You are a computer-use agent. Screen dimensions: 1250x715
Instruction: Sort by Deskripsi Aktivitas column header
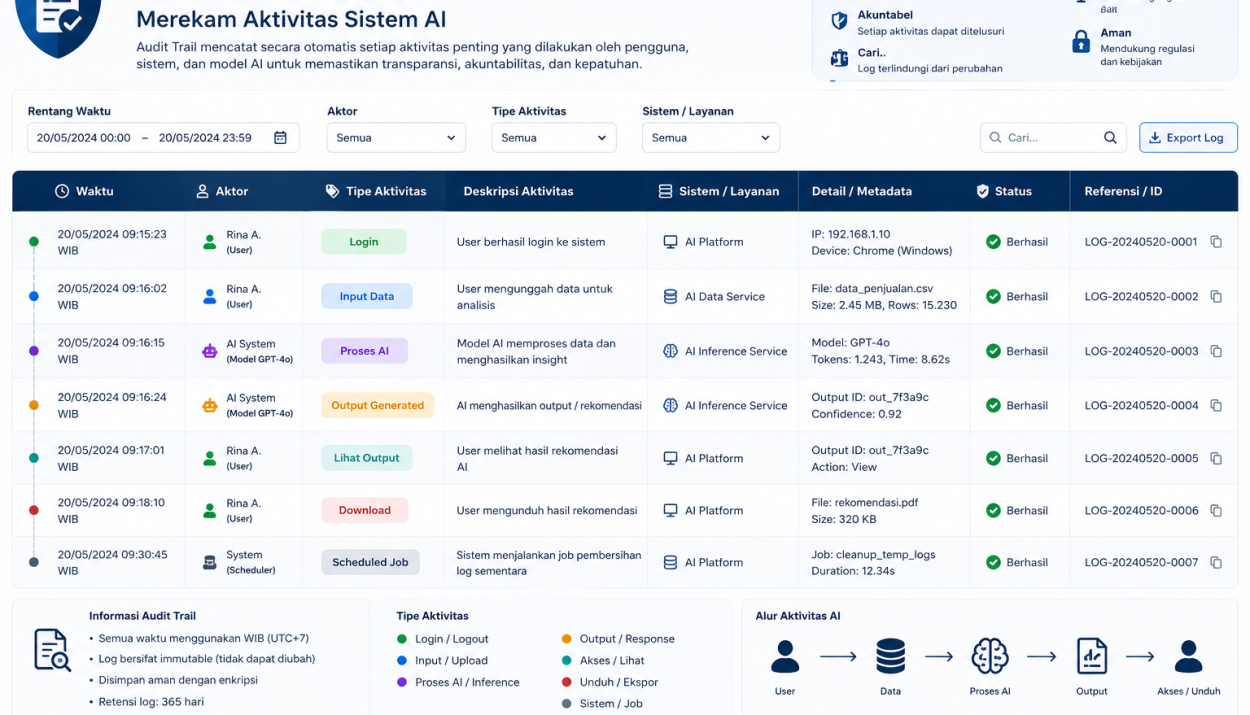tap(518, 191)
